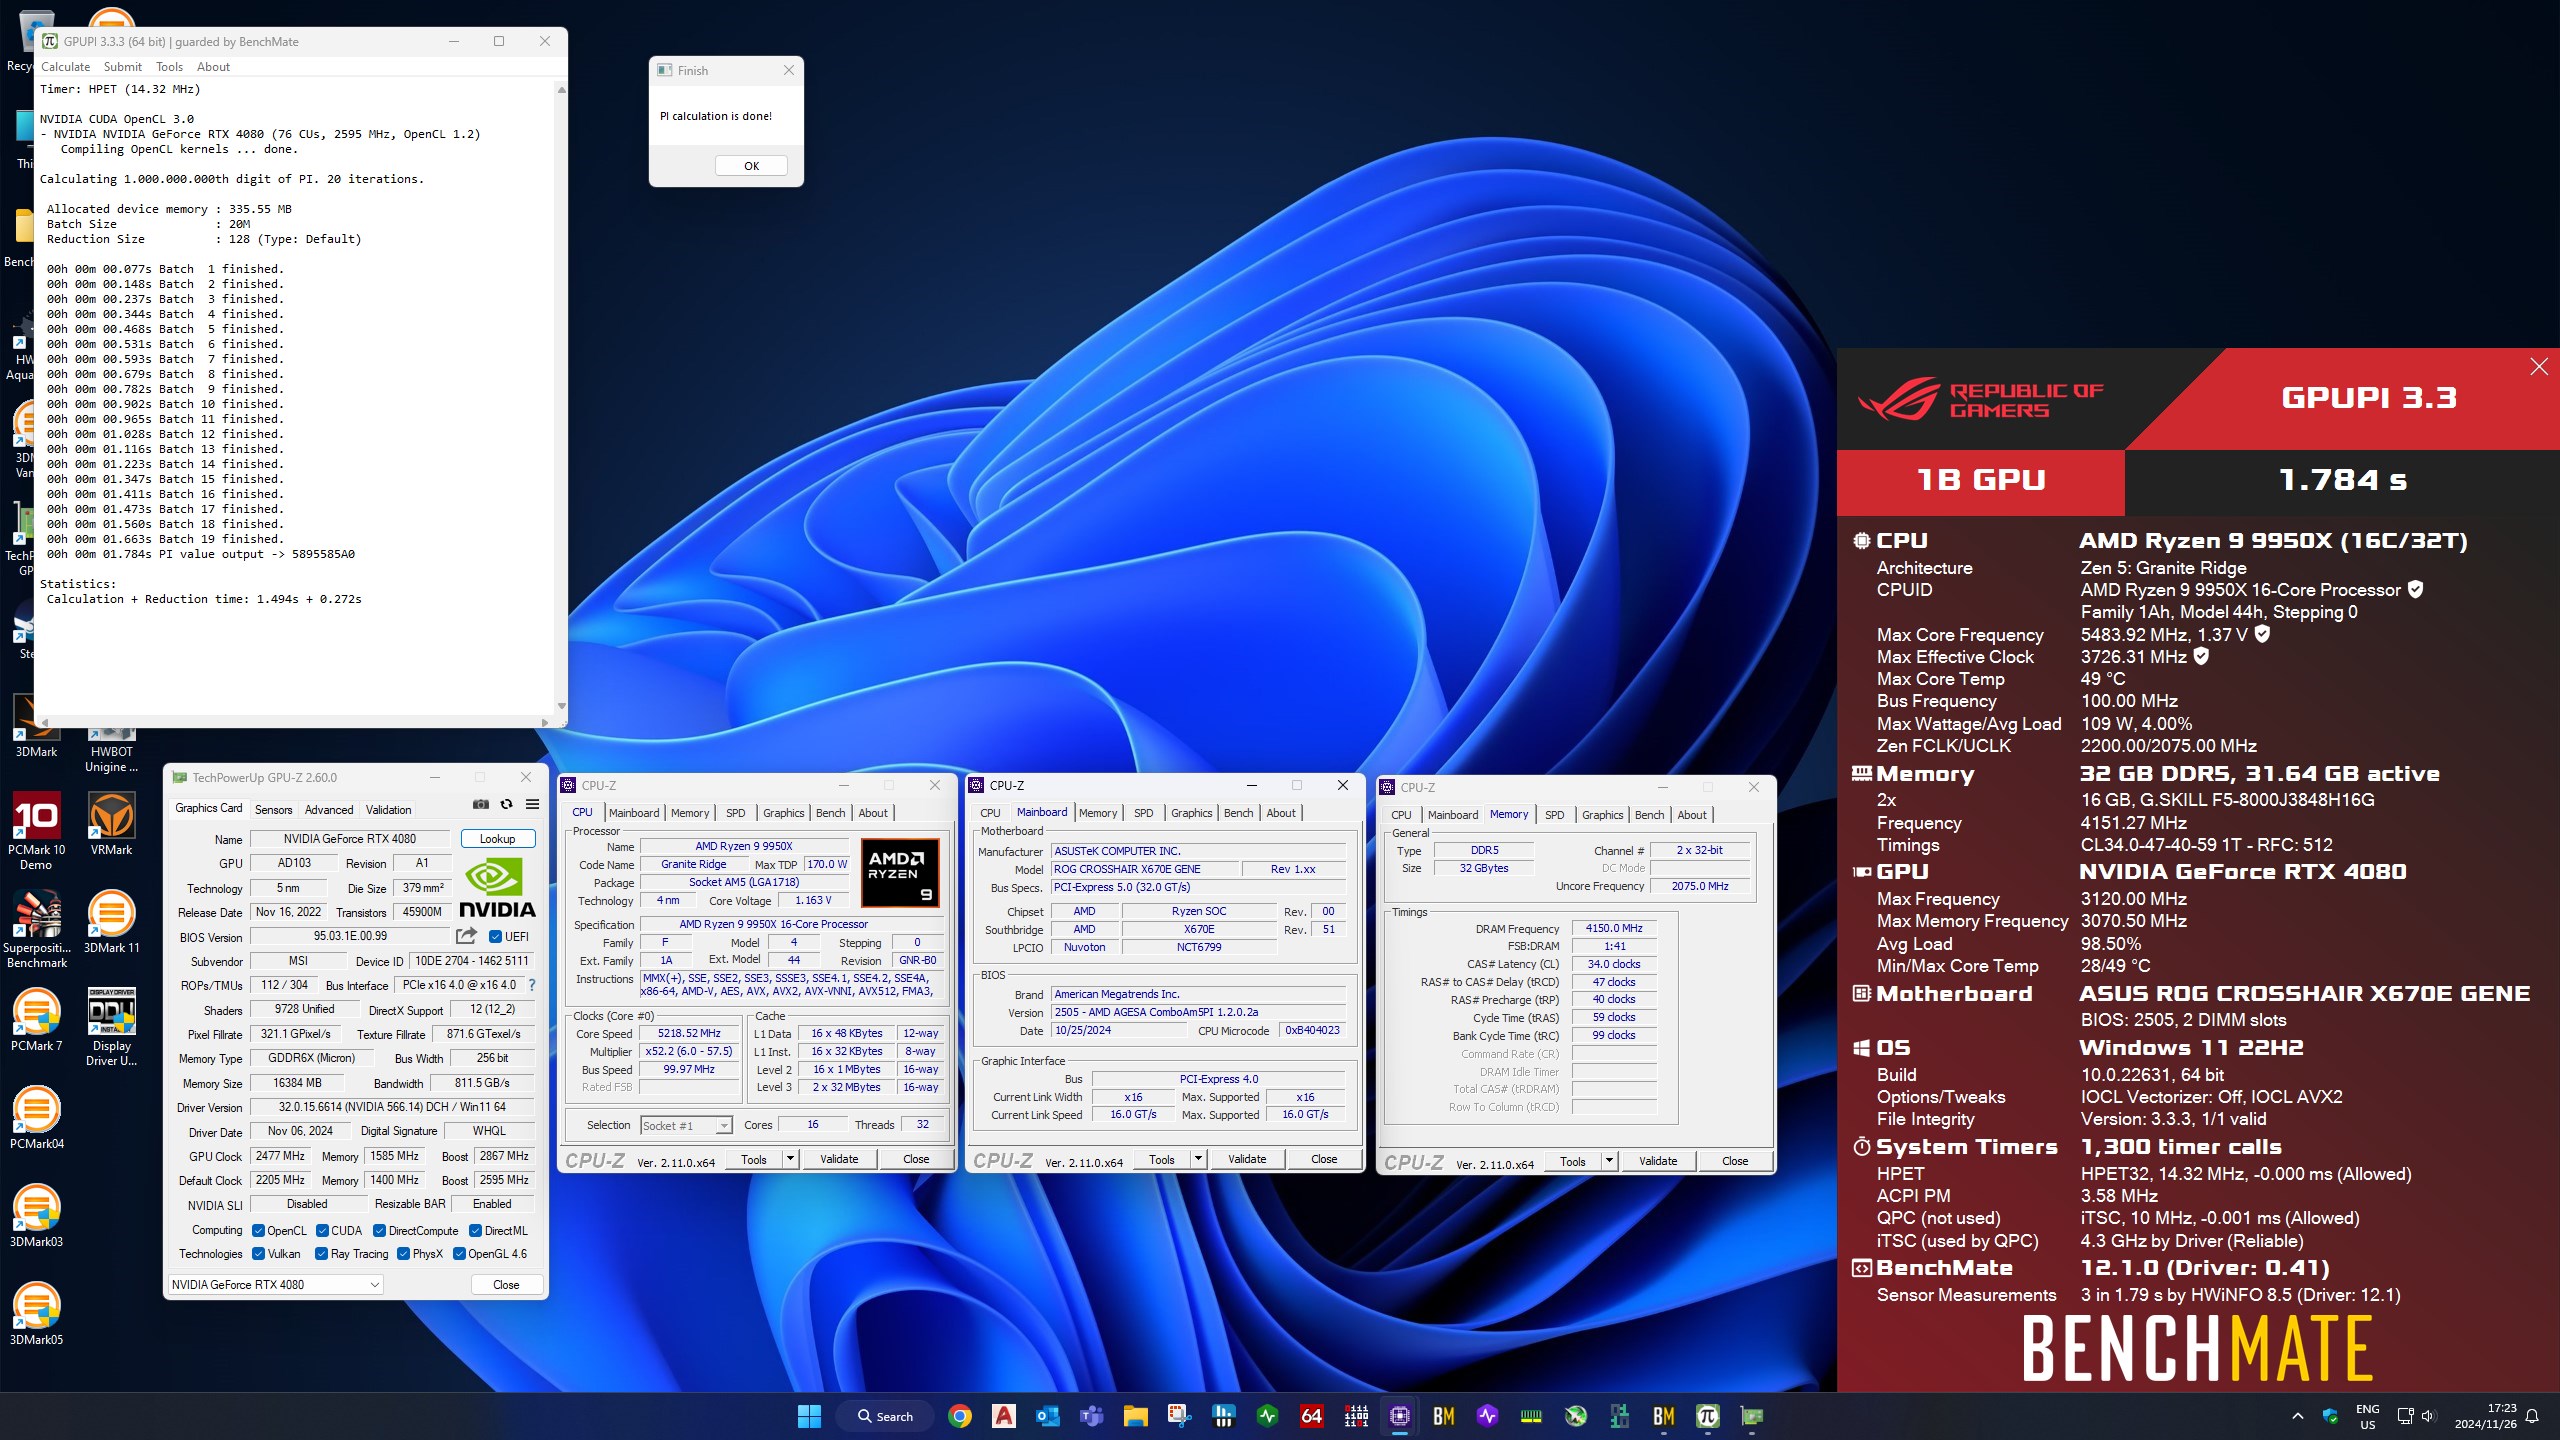Click Windows taskbar Search box

[x=886, y=1416]
